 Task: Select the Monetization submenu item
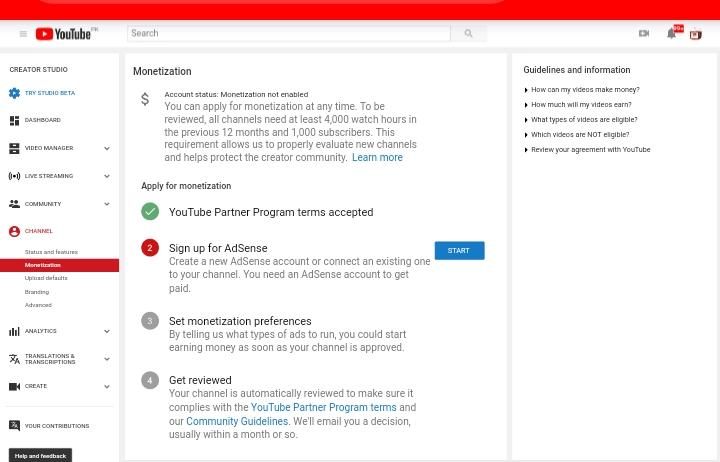[x=59, y=265]
